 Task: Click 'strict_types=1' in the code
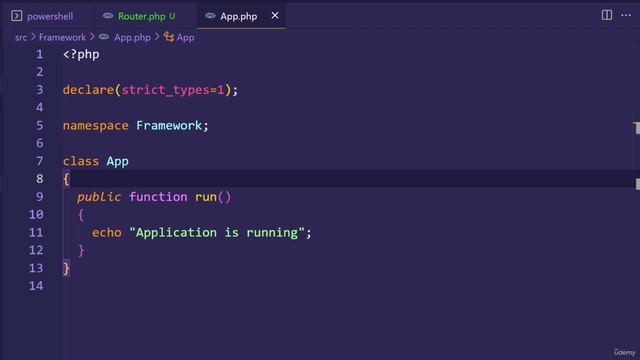(x=173, y=90)
